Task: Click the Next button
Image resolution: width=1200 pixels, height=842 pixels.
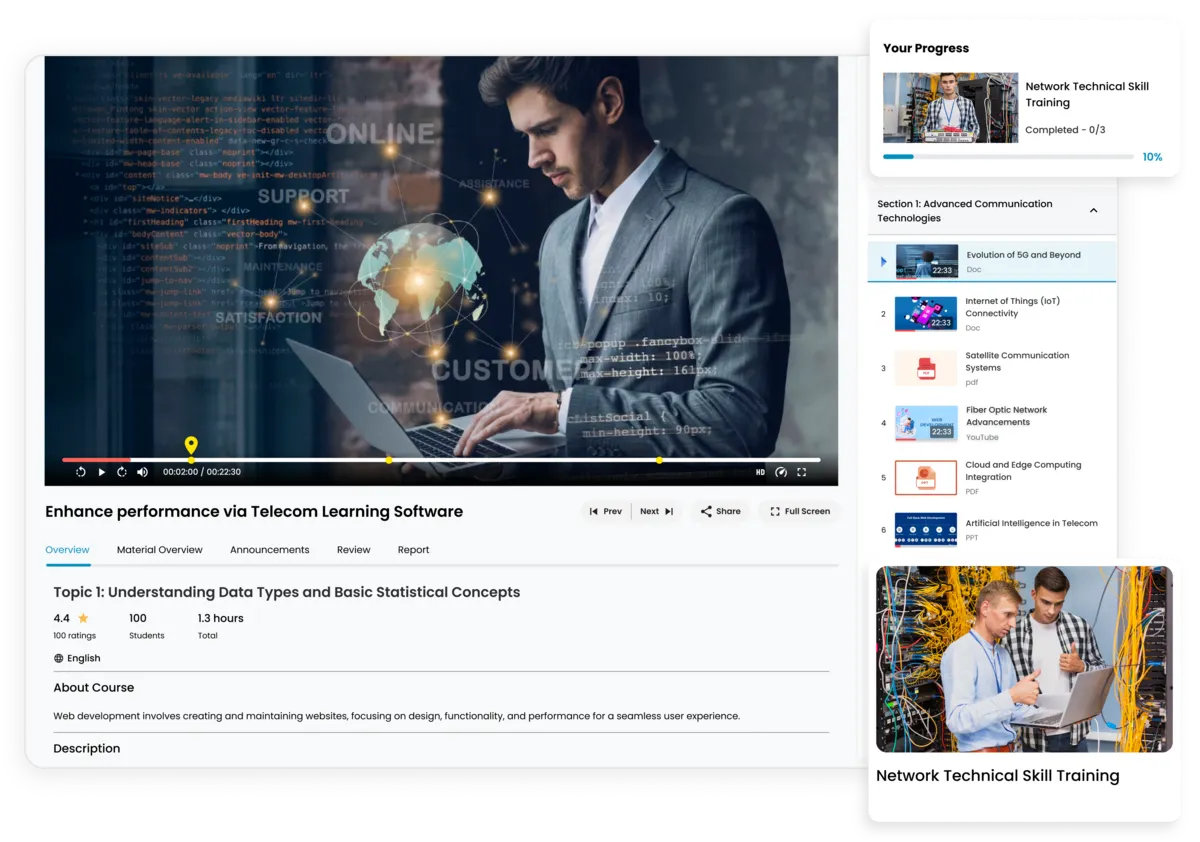Action: pos(655,511)
